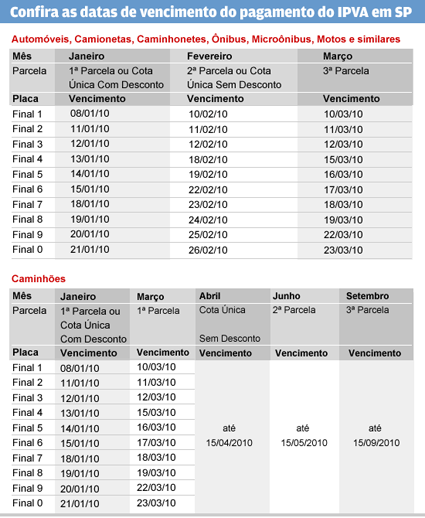Click the date 15/04/2010
The image size is (425, 518).
(229, 443)
